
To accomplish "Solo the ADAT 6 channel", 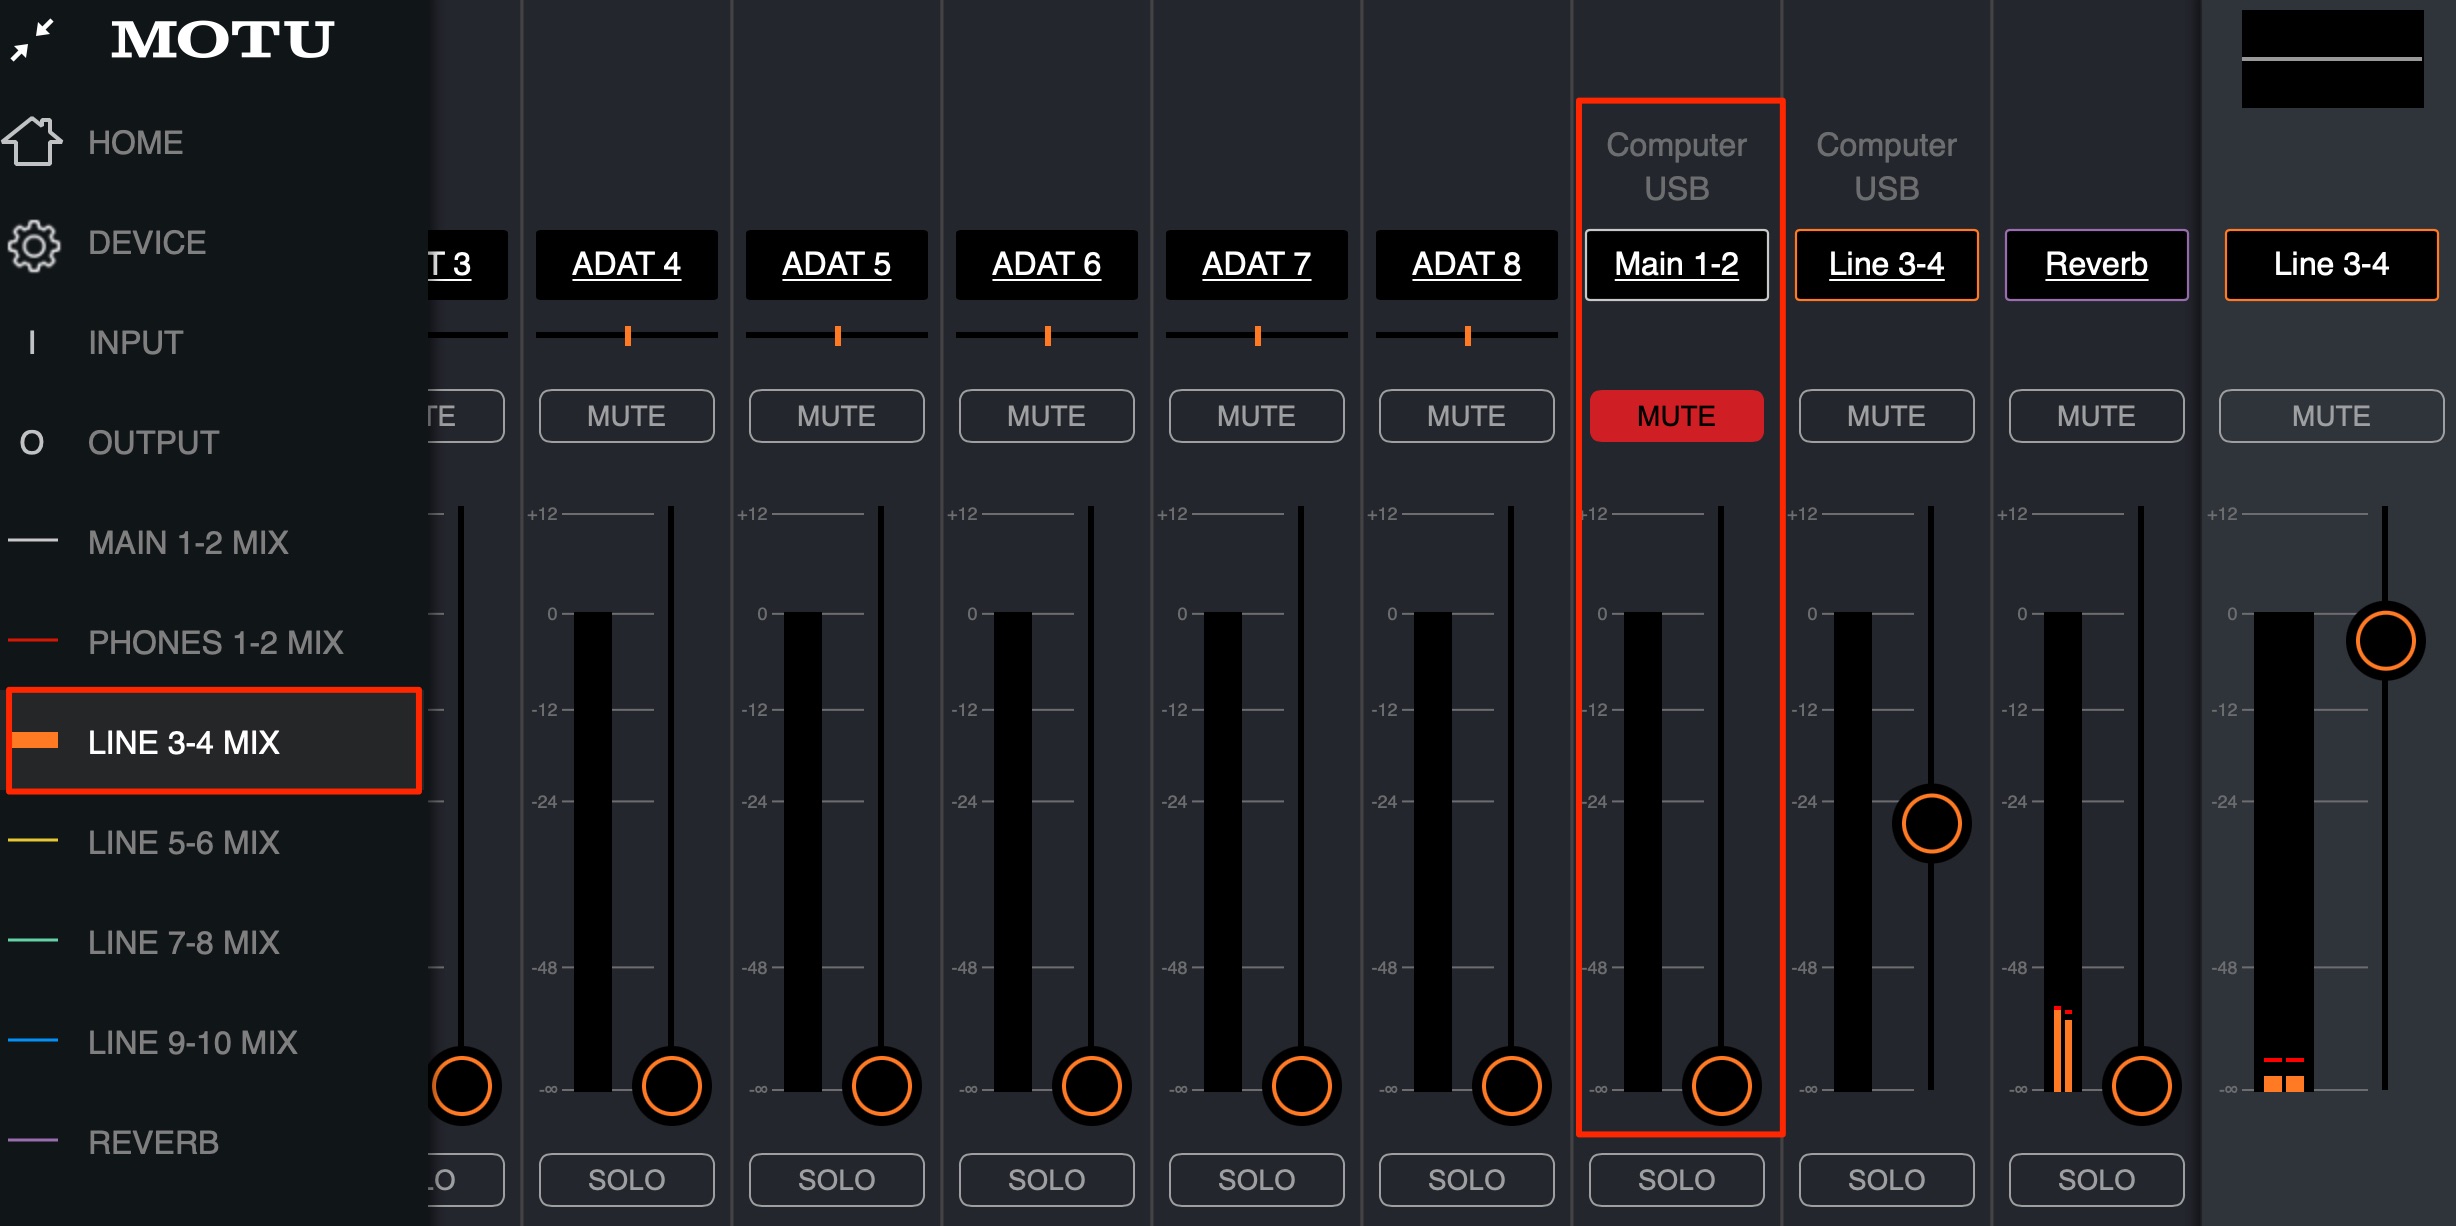I will coord(1046,1180).
